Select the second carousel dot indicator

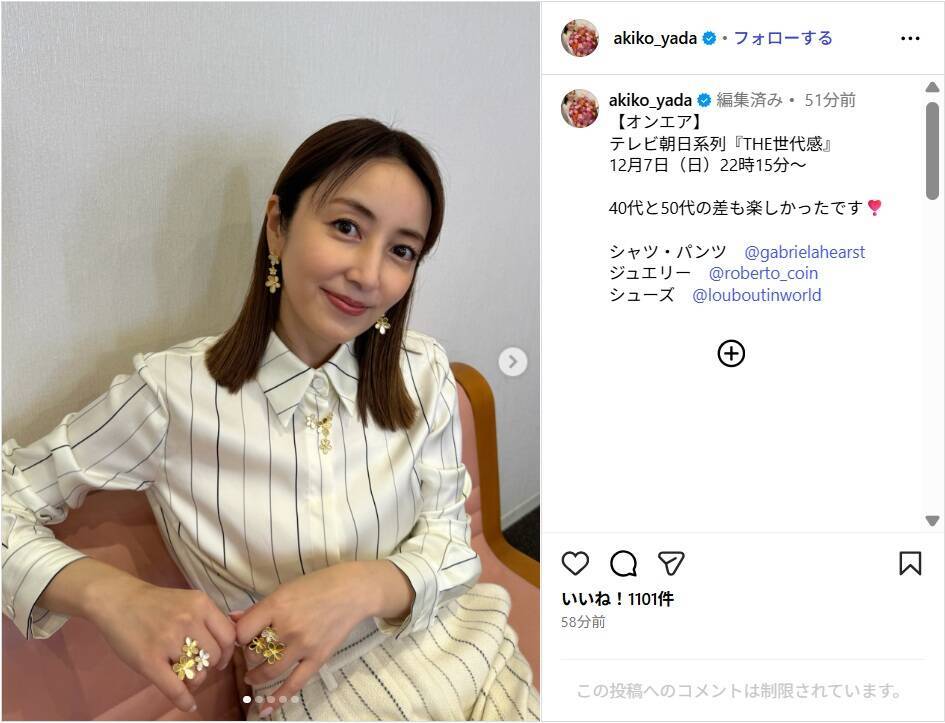259,700
